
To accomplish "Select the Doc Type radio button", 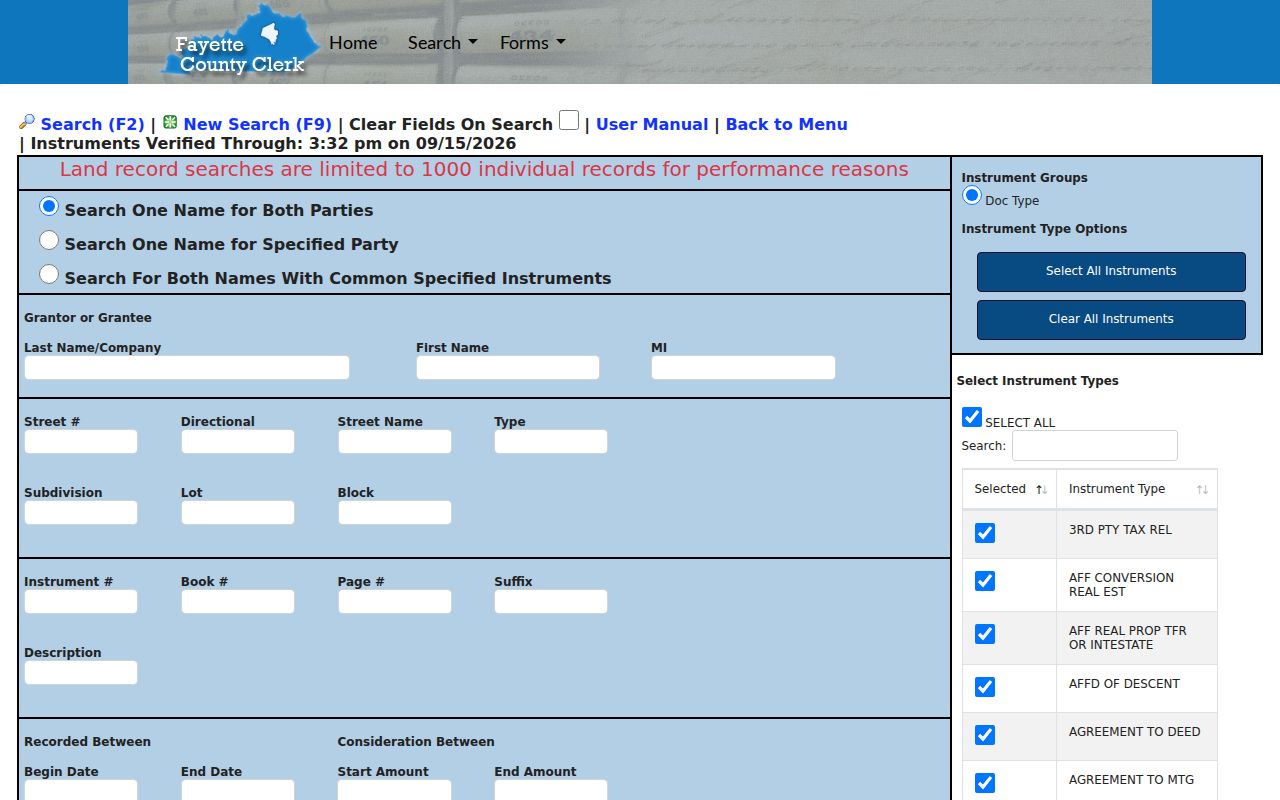I will pos(971,196).
